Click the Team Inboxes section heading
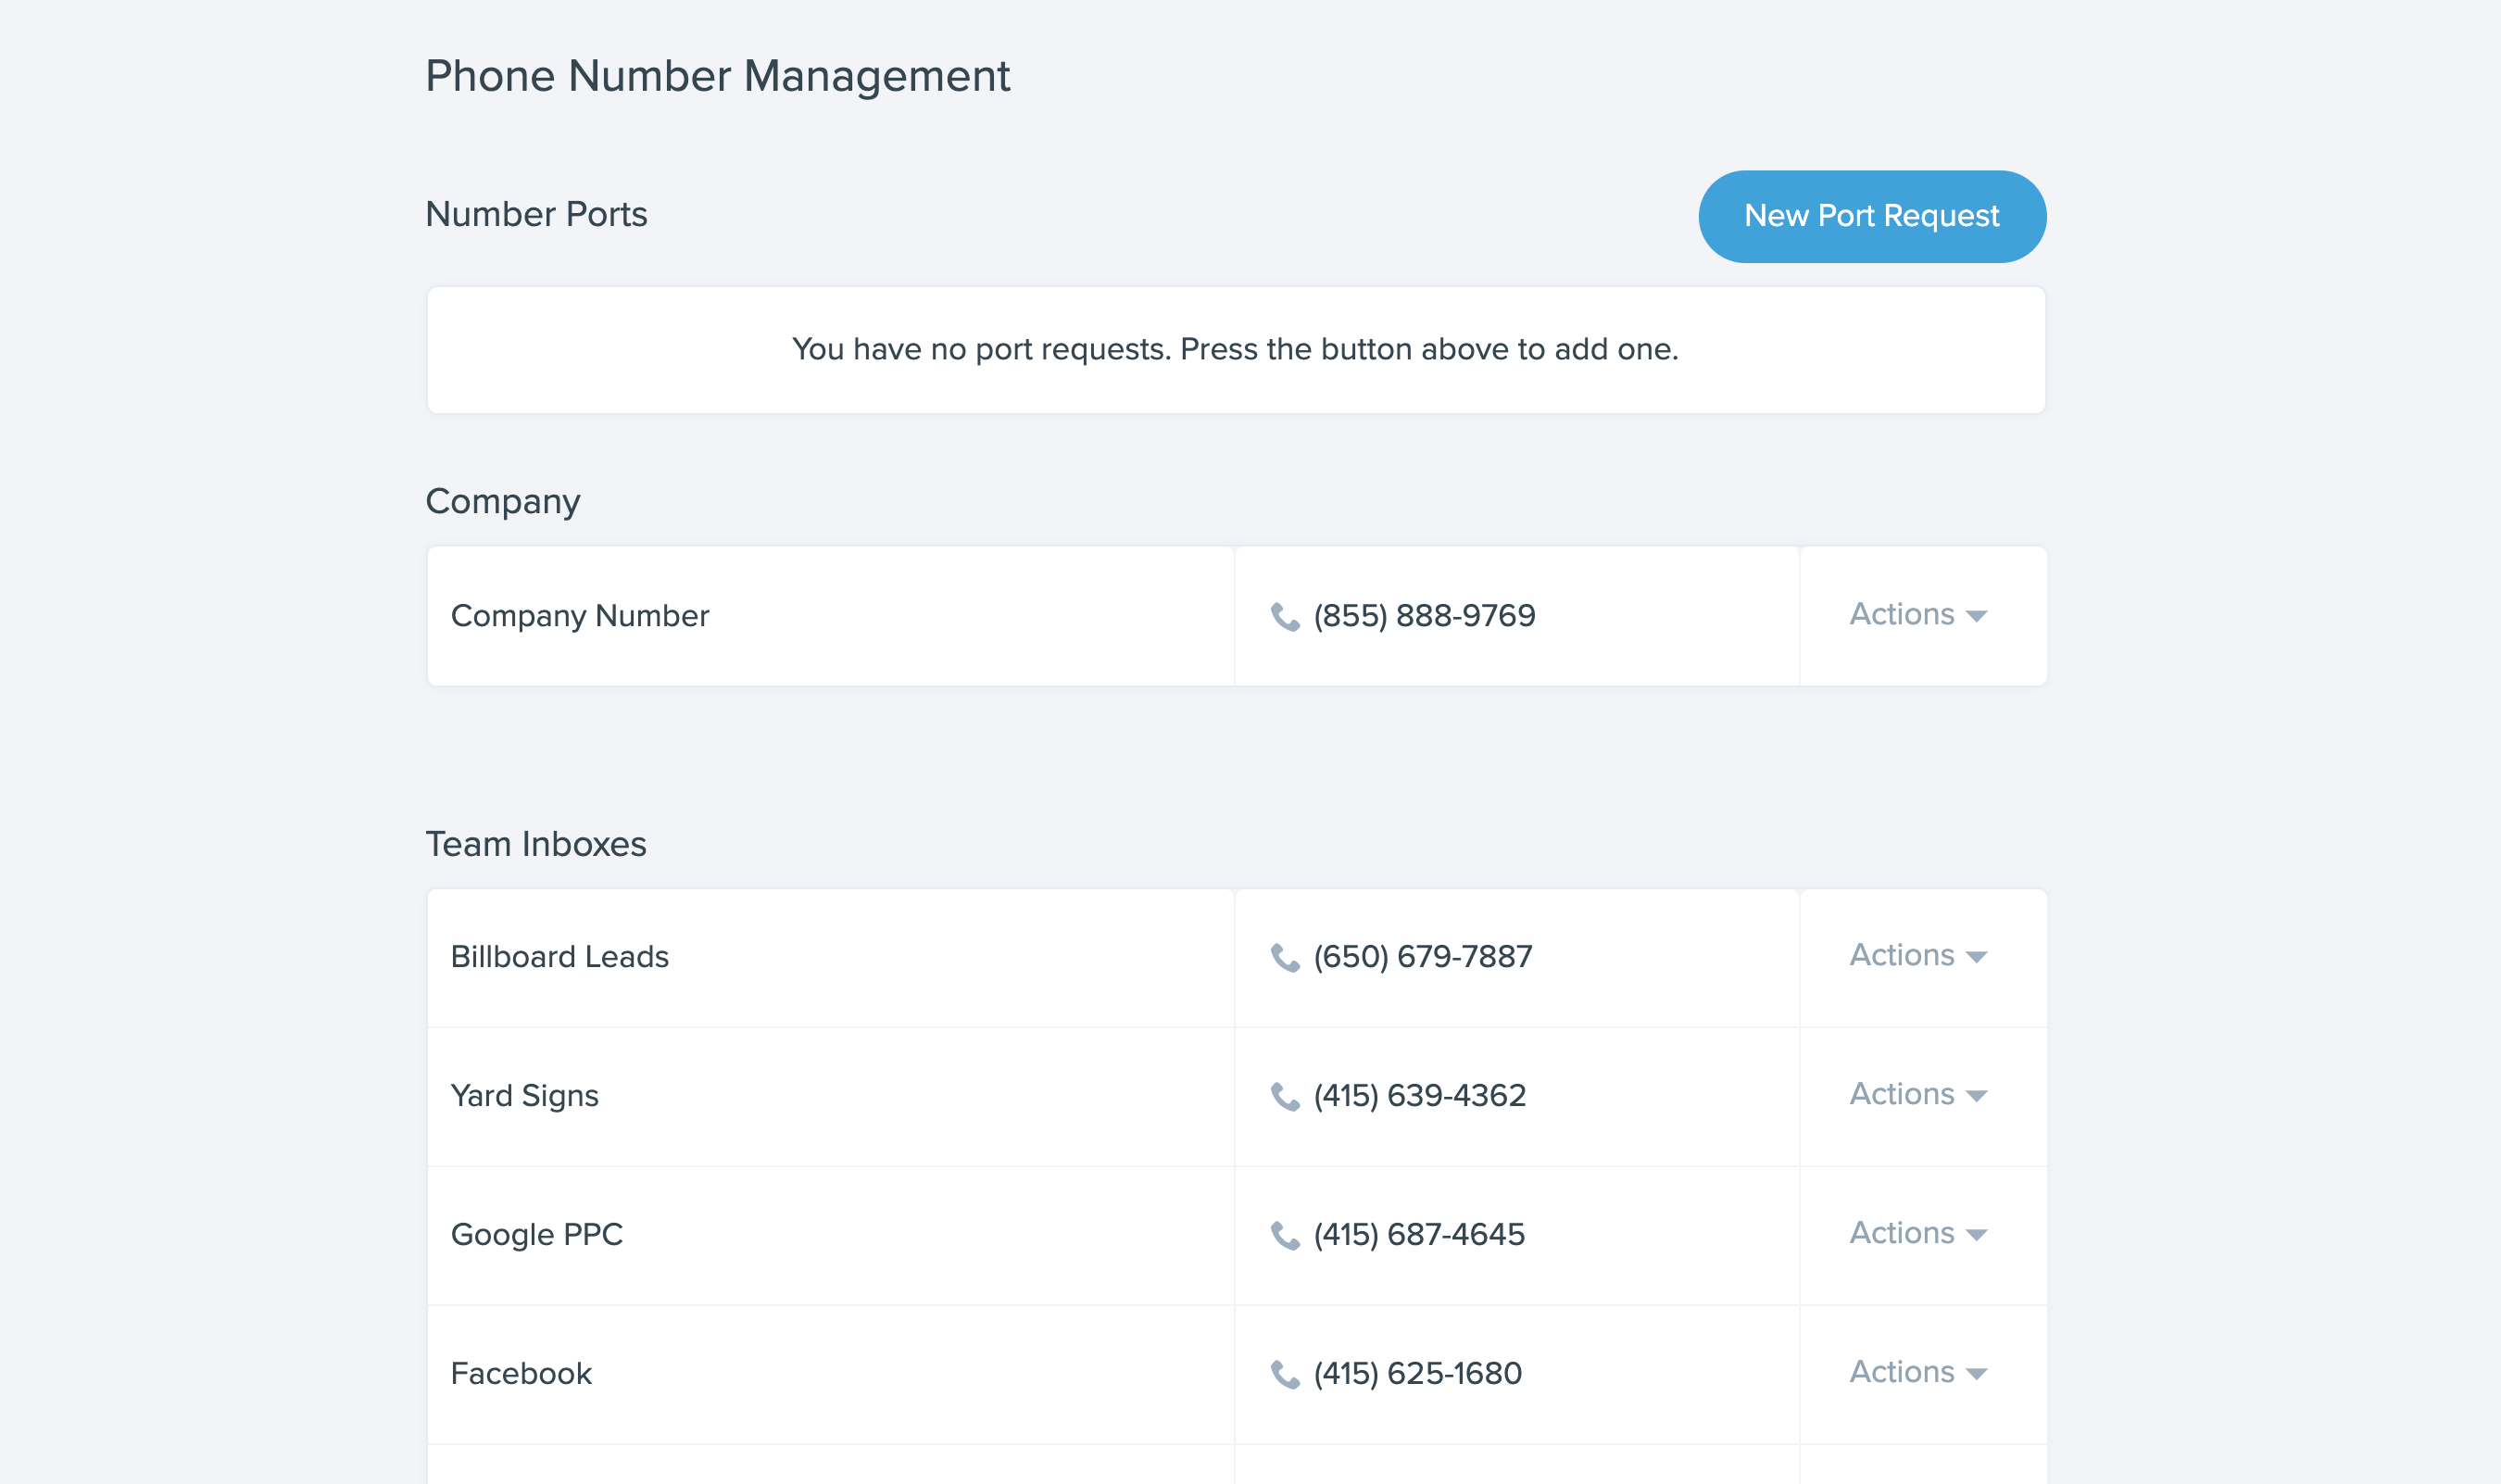 [537, 843]
